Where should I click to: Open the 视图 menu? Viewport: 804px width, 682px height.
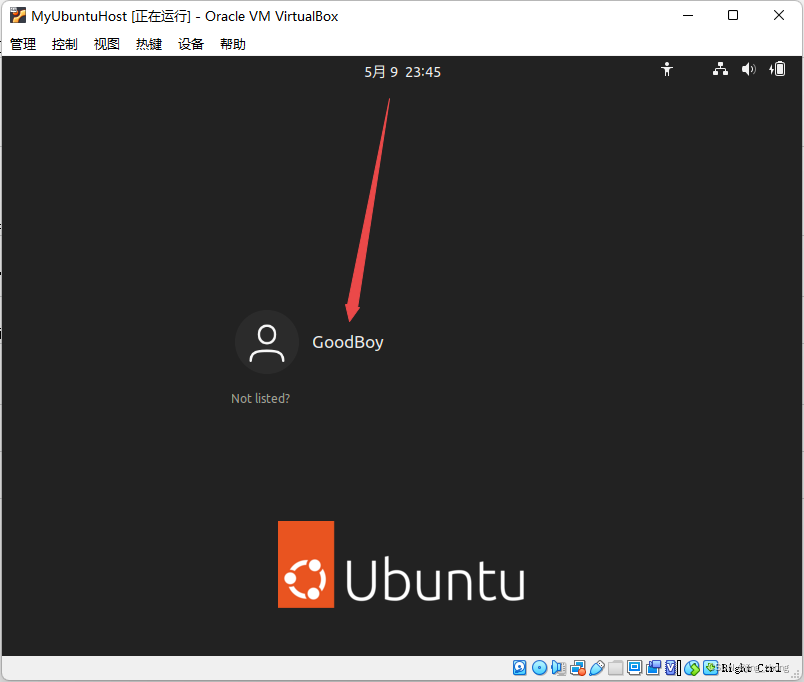tap(107, 44)
